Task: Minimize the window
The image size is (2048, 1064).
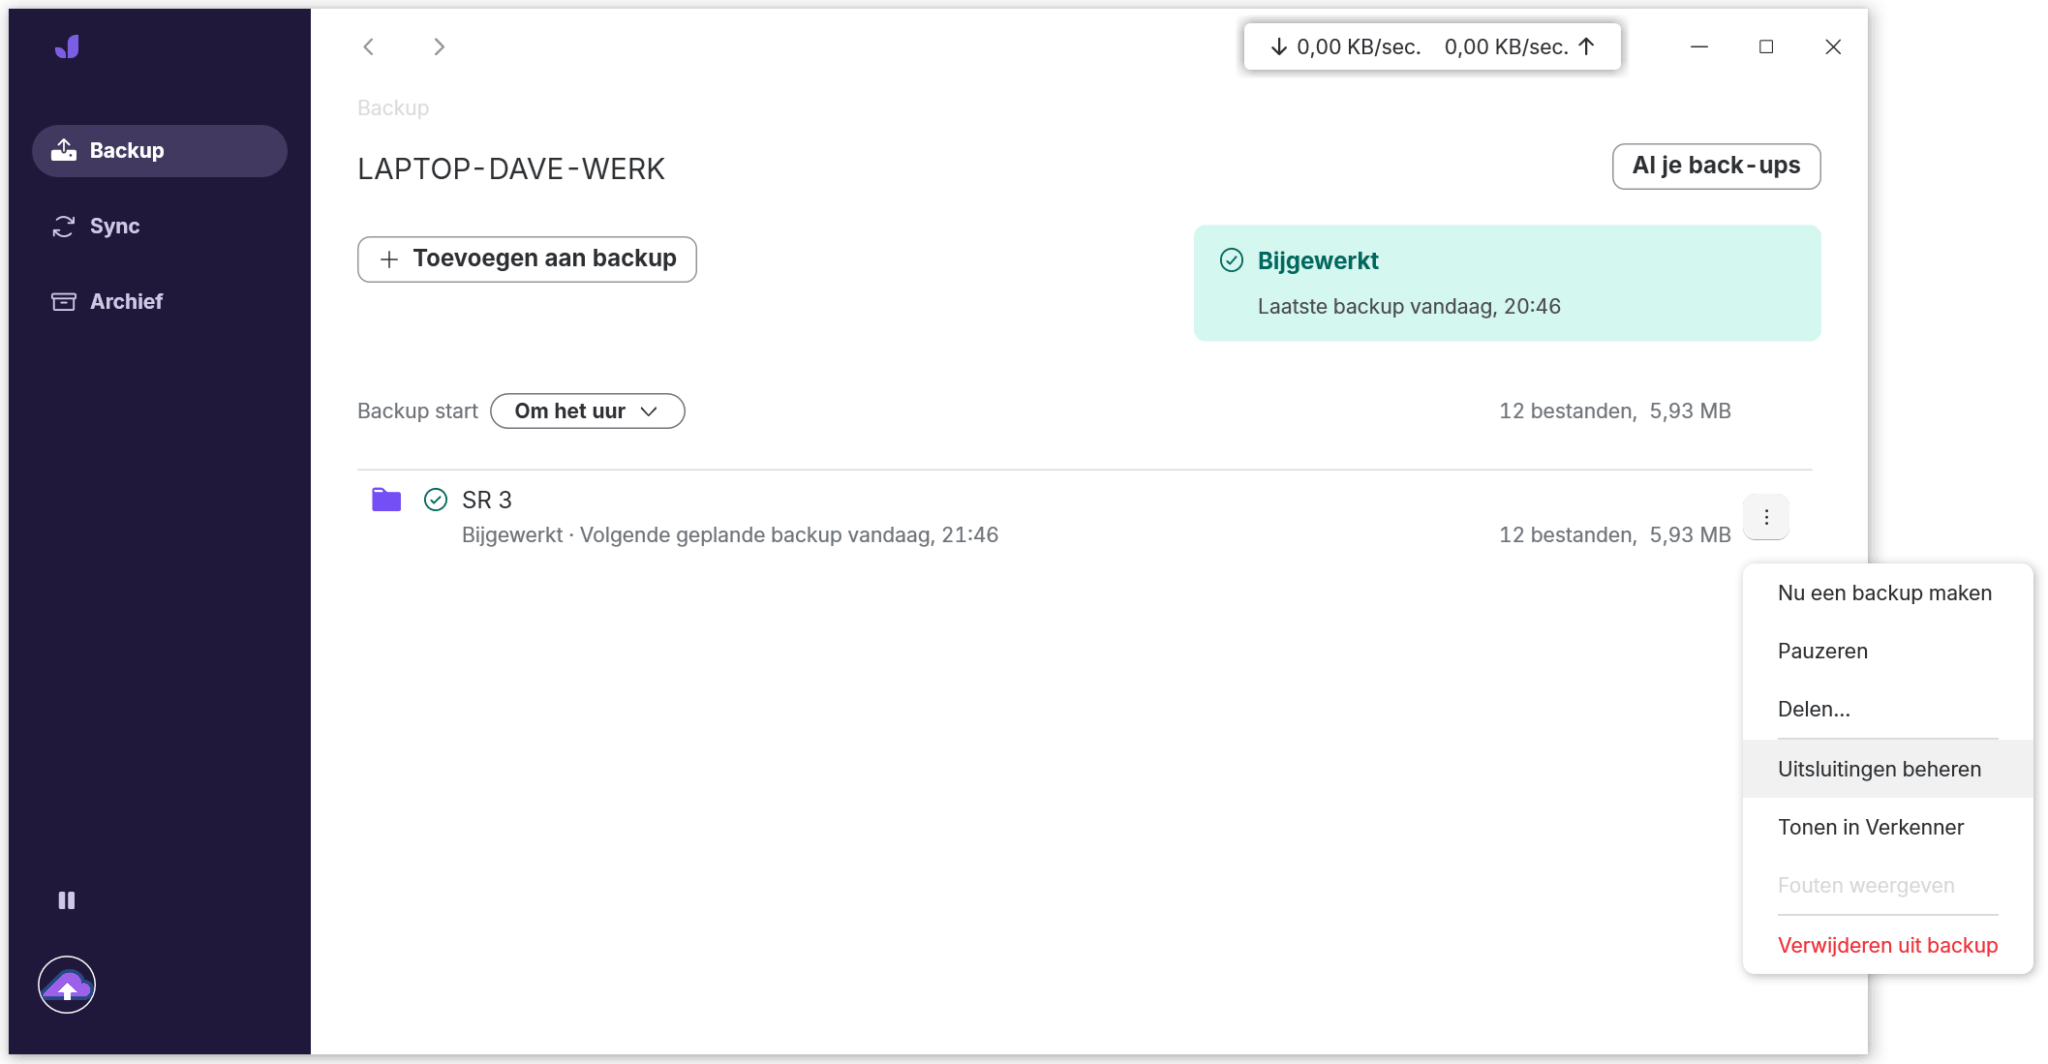Action: (x=1699, y=47)
